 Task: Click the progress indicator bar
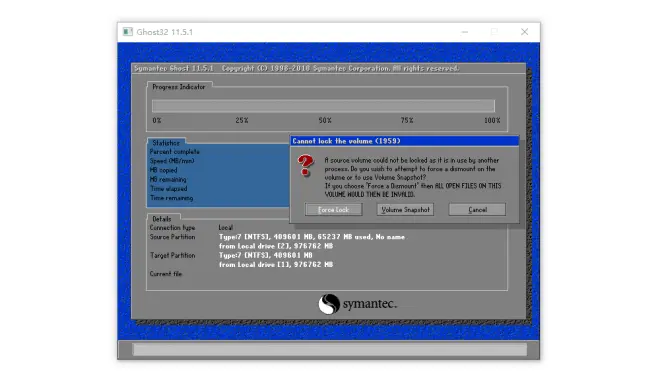(x=323, y=105)
